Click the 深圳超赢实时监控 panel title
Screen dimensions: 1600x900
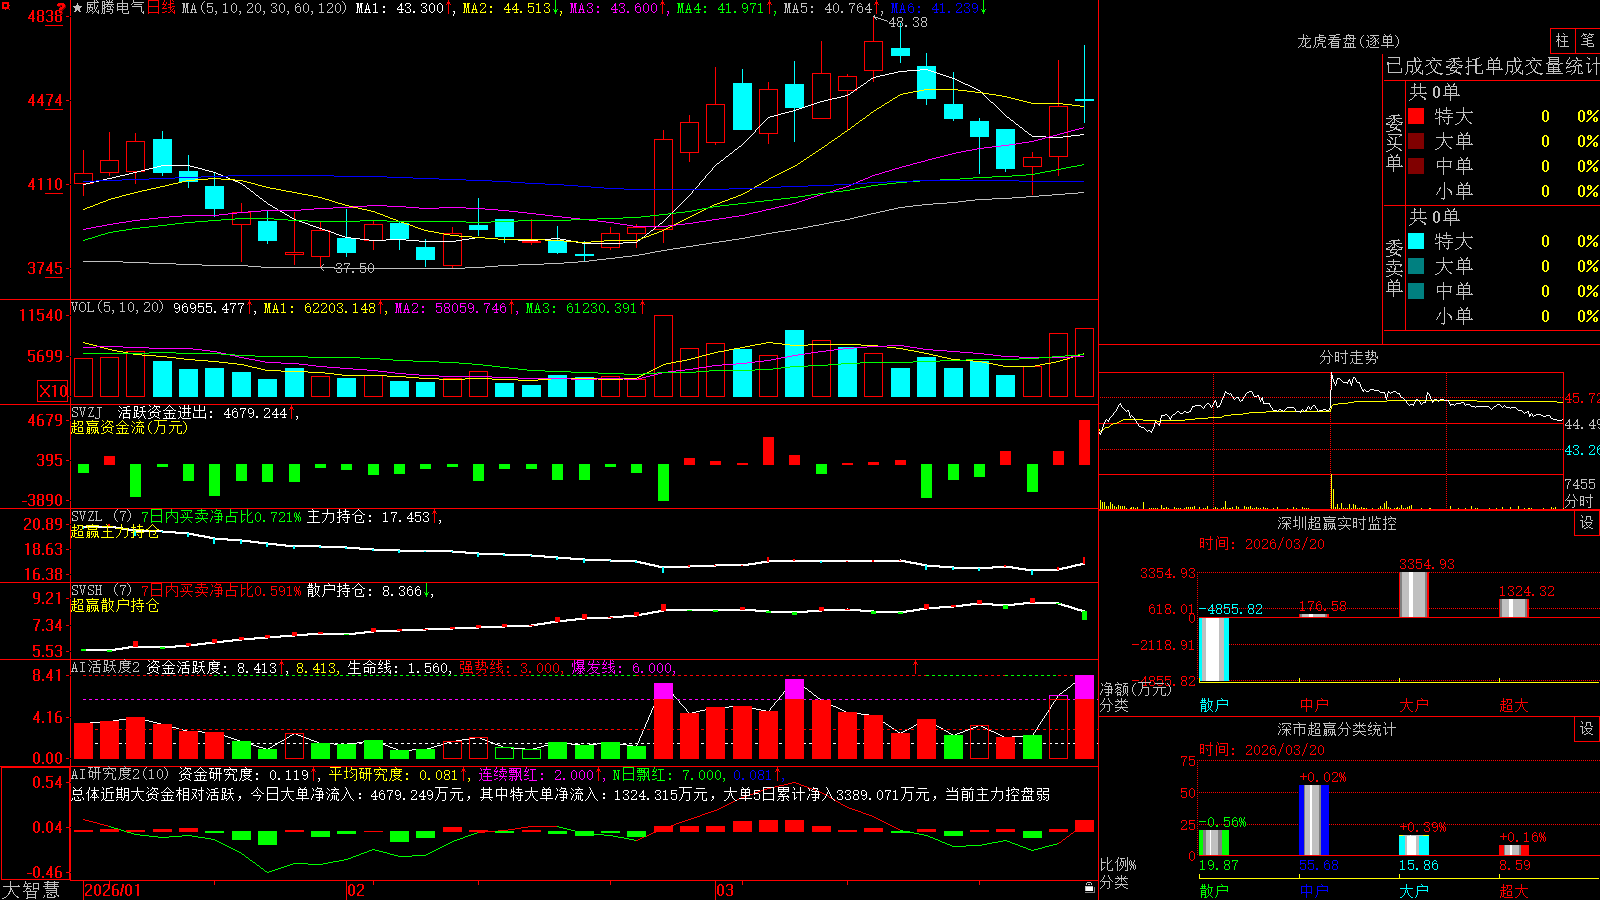[1337, 523]
